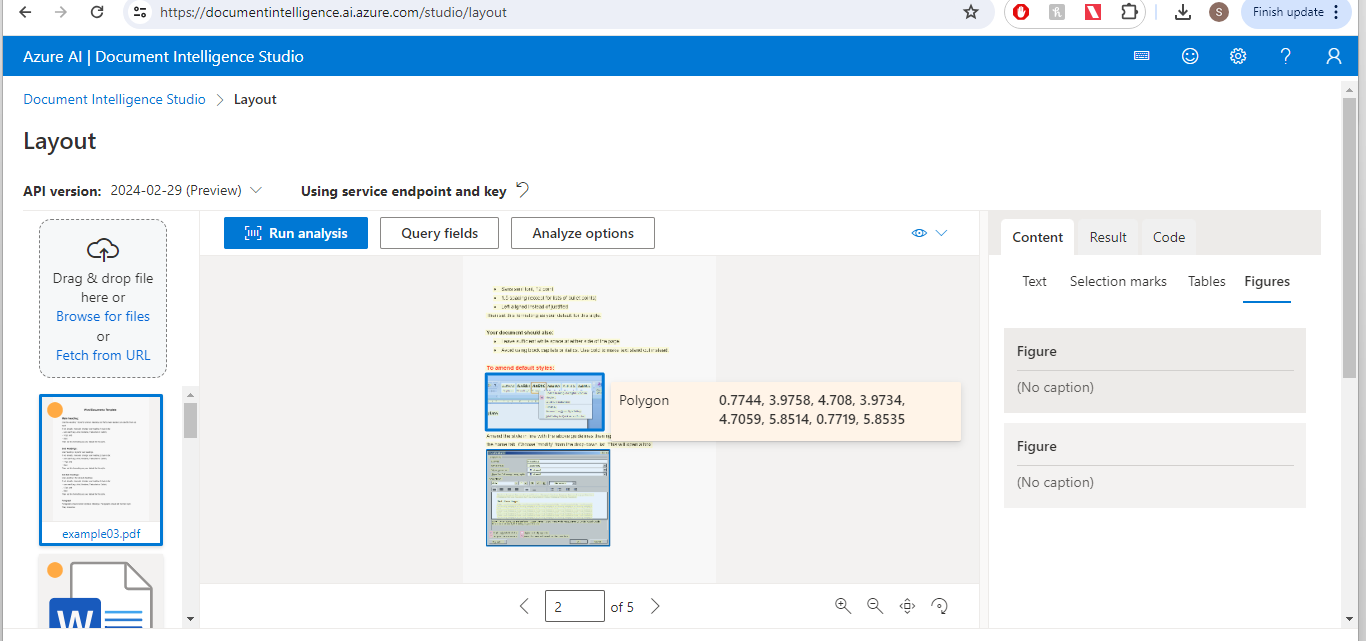
Task: Open the keyboard shortcuts icon
Action: pos(1141,56)
